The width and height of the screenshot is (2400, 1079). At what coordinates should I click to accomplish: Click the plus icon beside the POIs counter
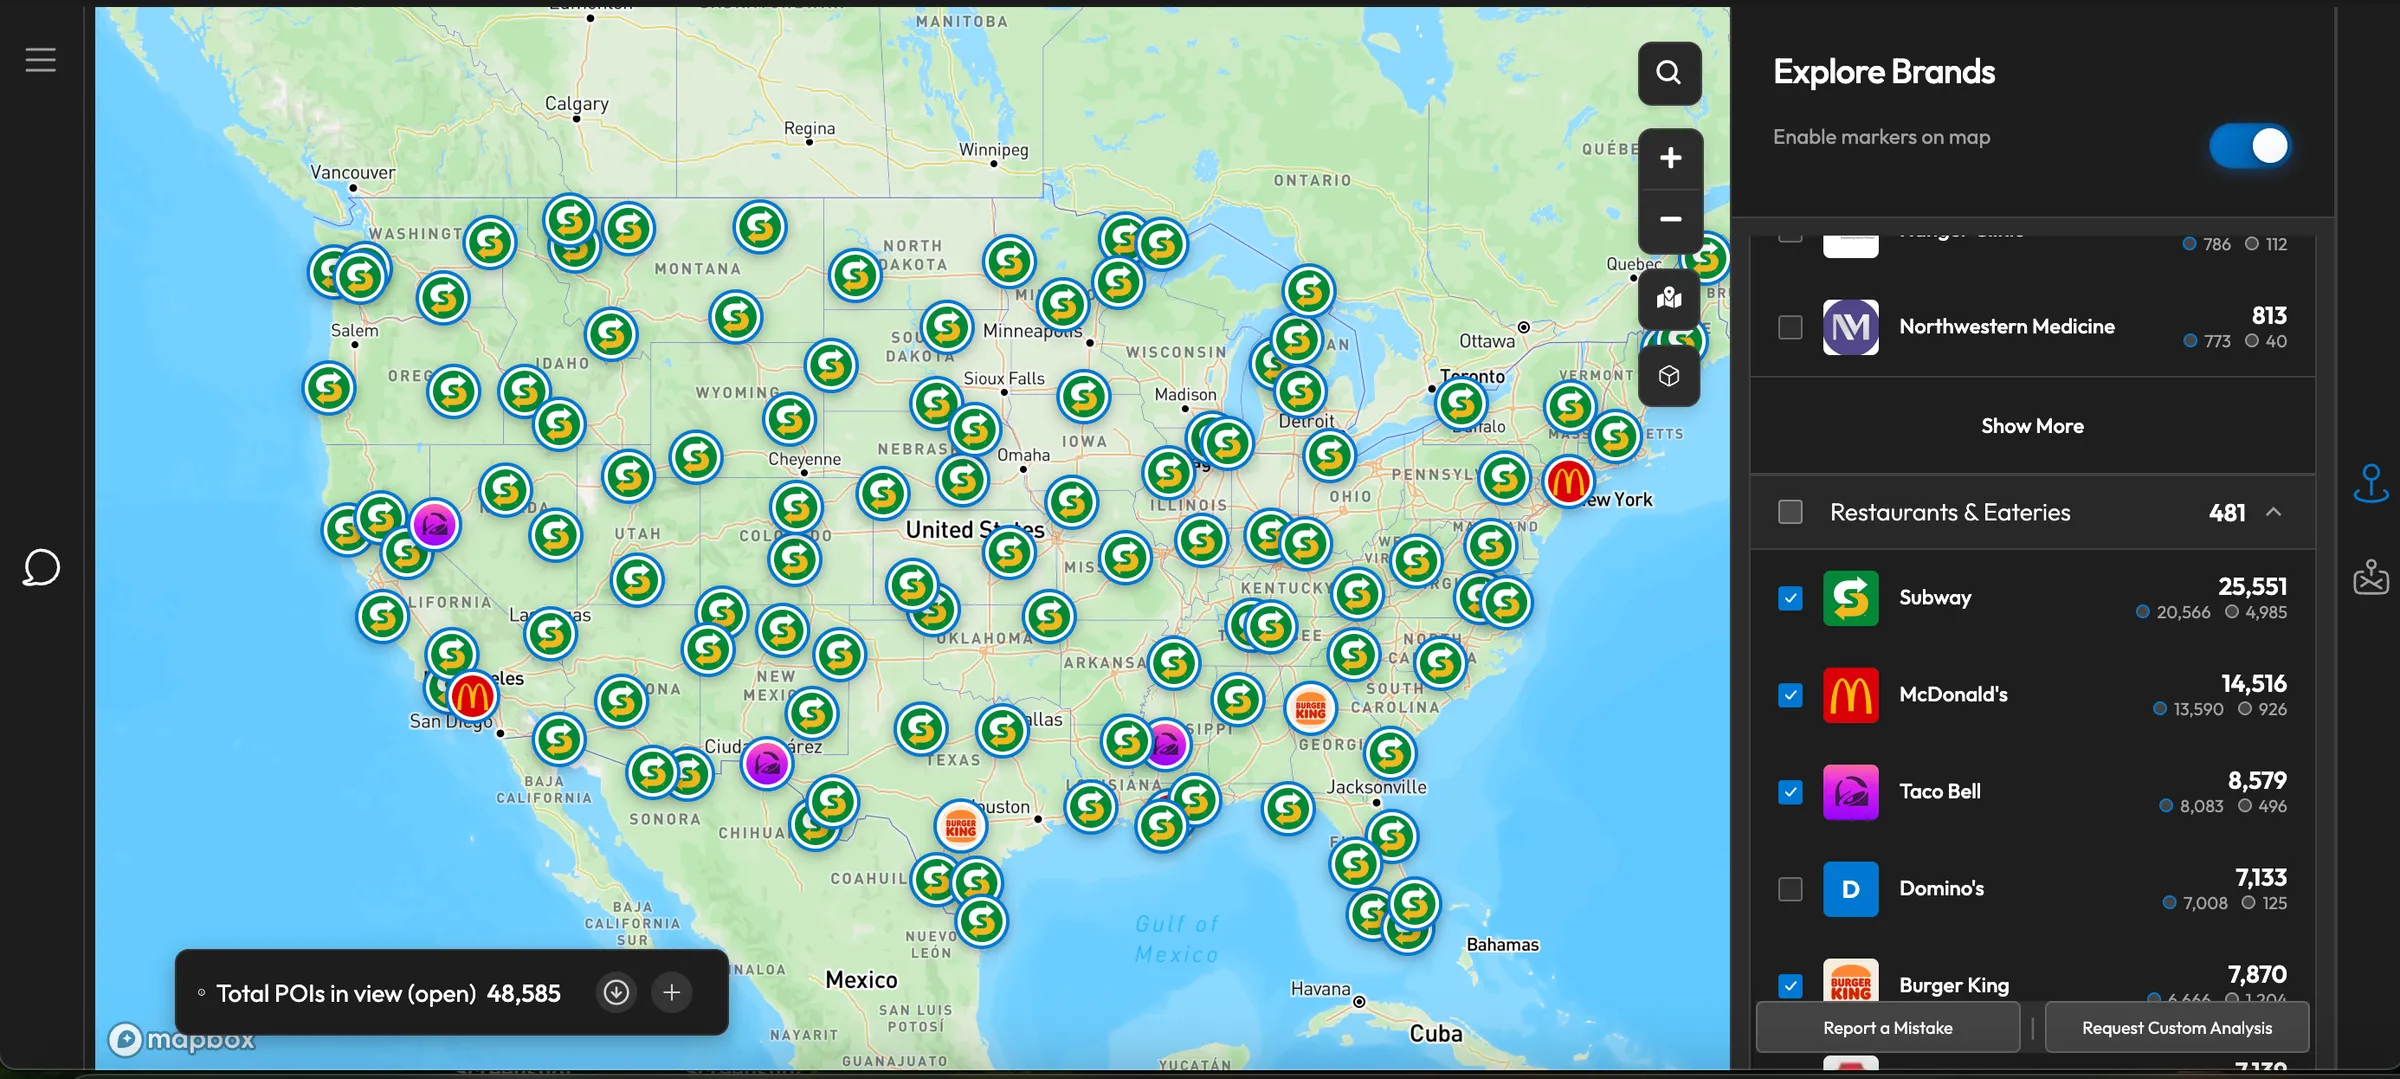[x=671, y=992]
